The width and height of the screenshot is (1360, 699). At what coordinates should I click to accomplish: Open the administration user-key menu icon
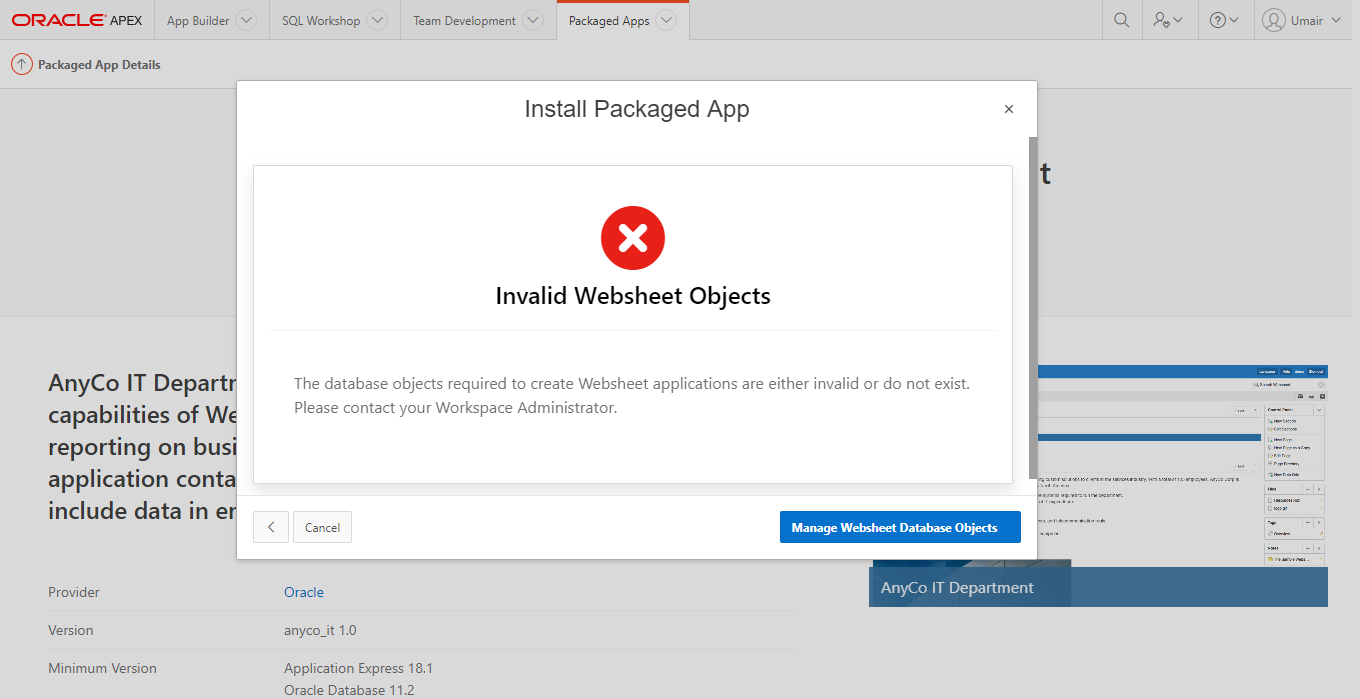coord(1168,20)
